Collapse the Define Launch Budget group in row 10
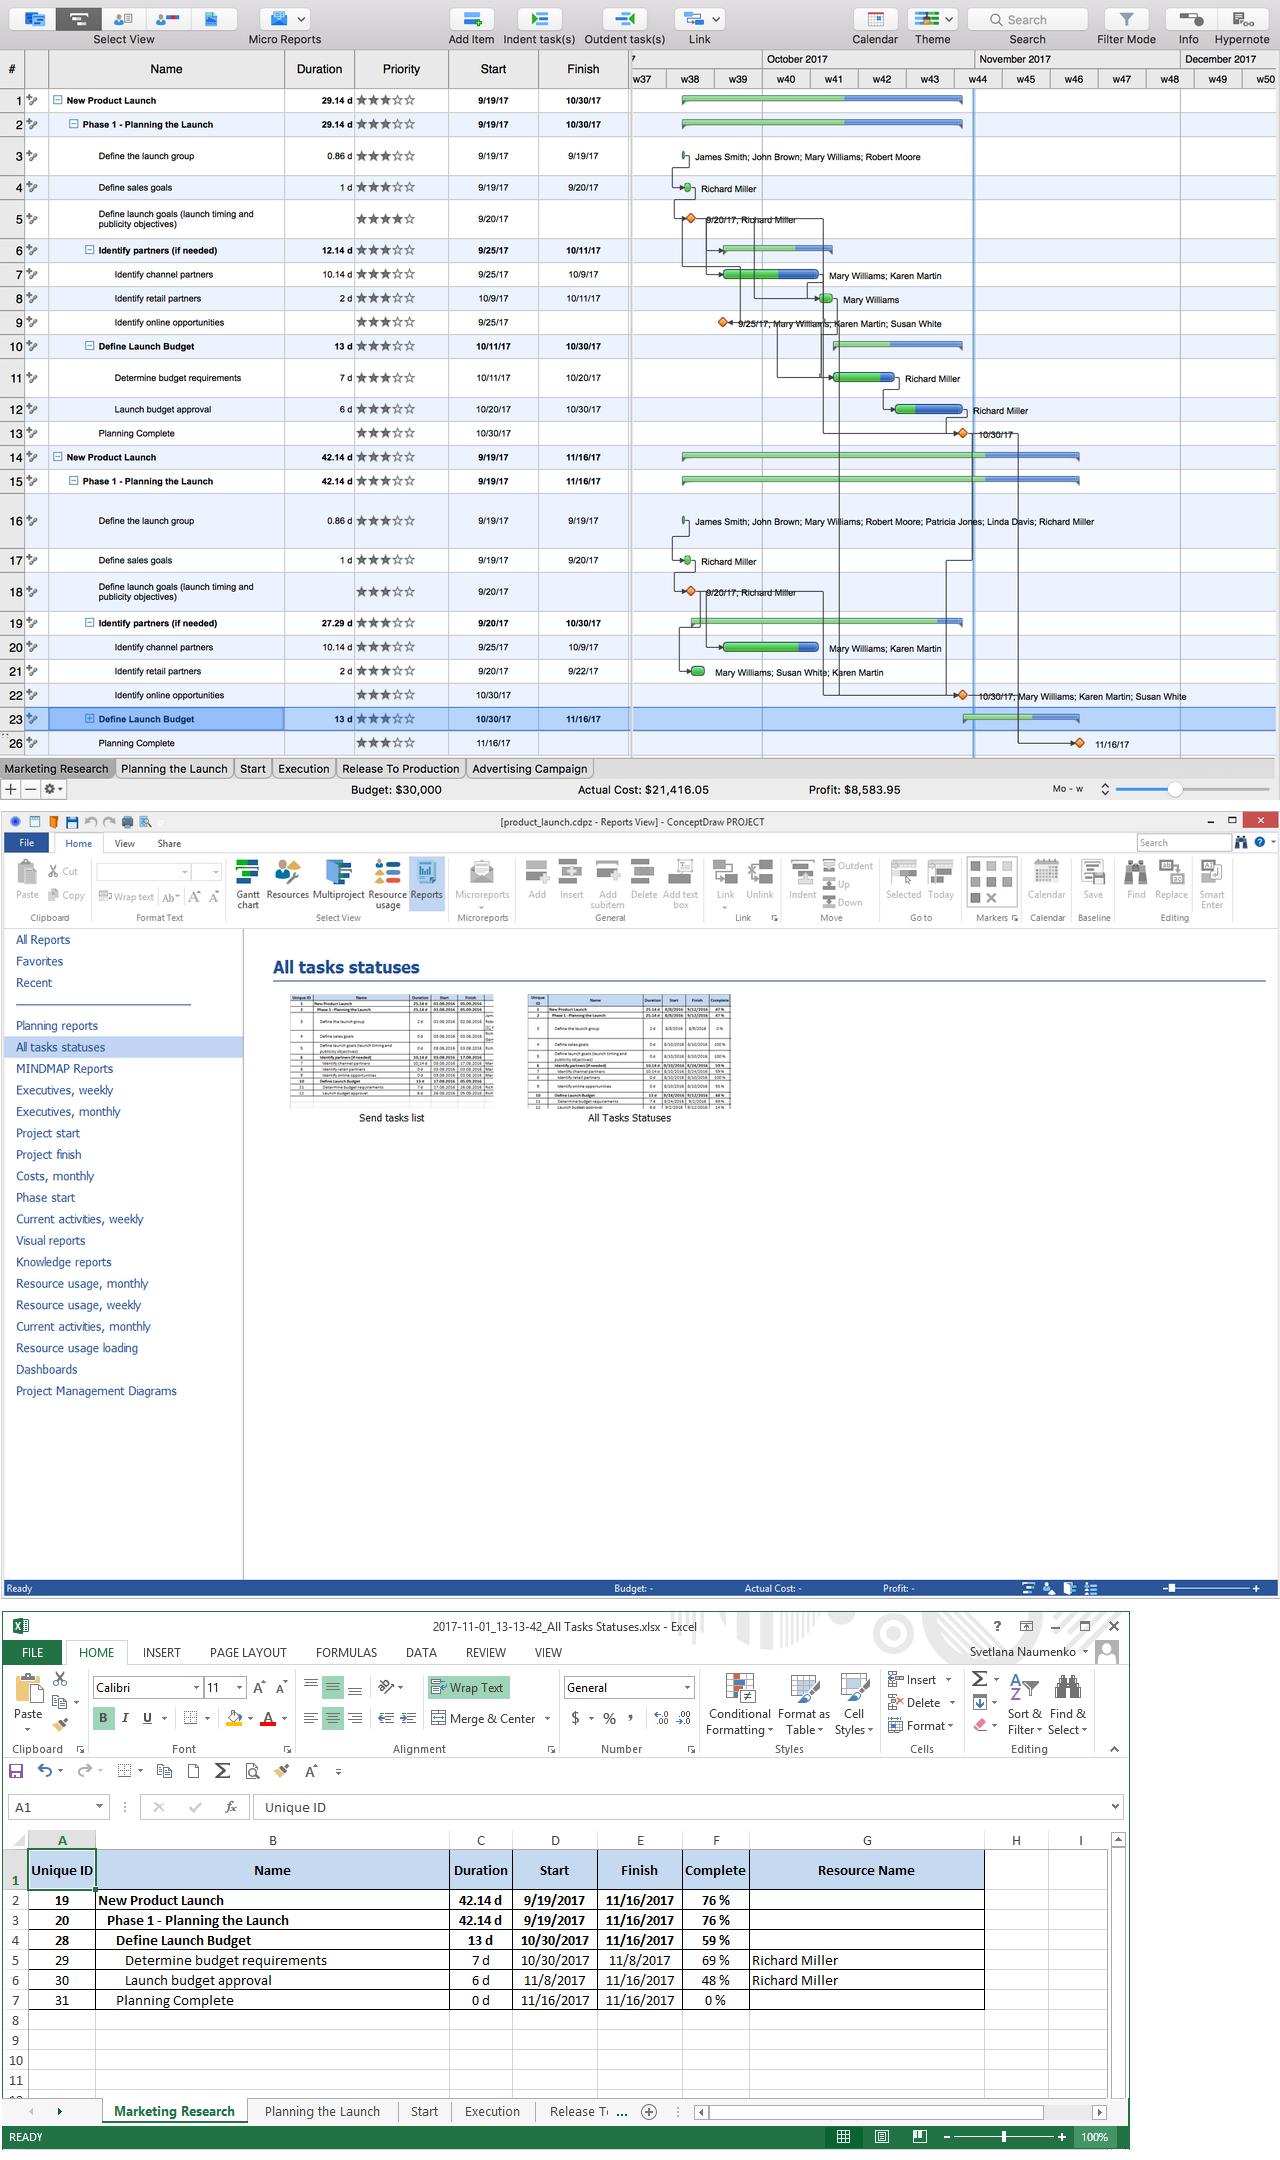This screenshot has height=2160, width=1280. (x=90, y=346)
